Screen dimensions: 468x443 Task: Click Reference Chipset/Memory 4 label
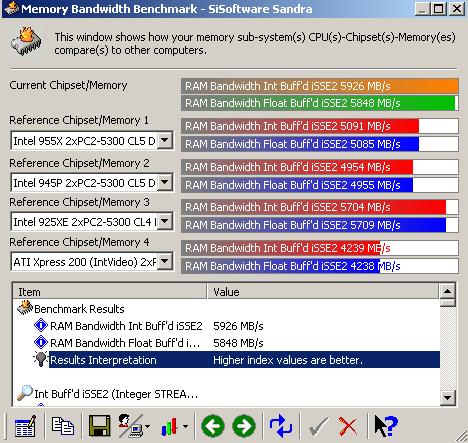(x=79, y=242)
